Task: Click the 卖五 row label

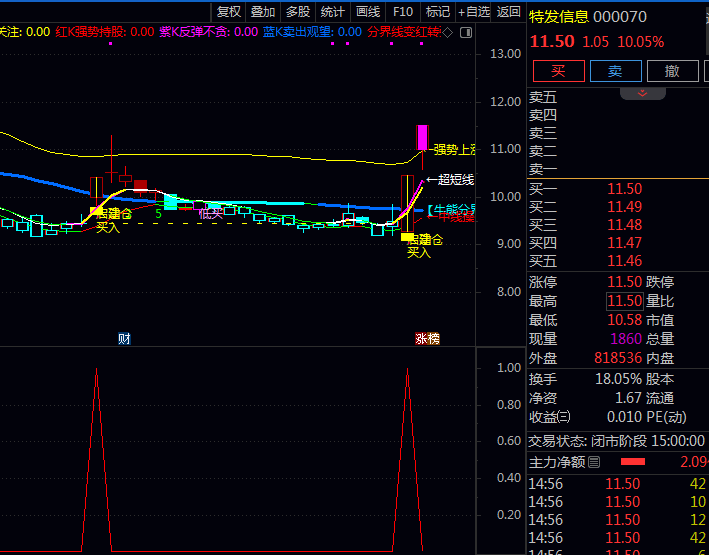Action: coord(543,97)
